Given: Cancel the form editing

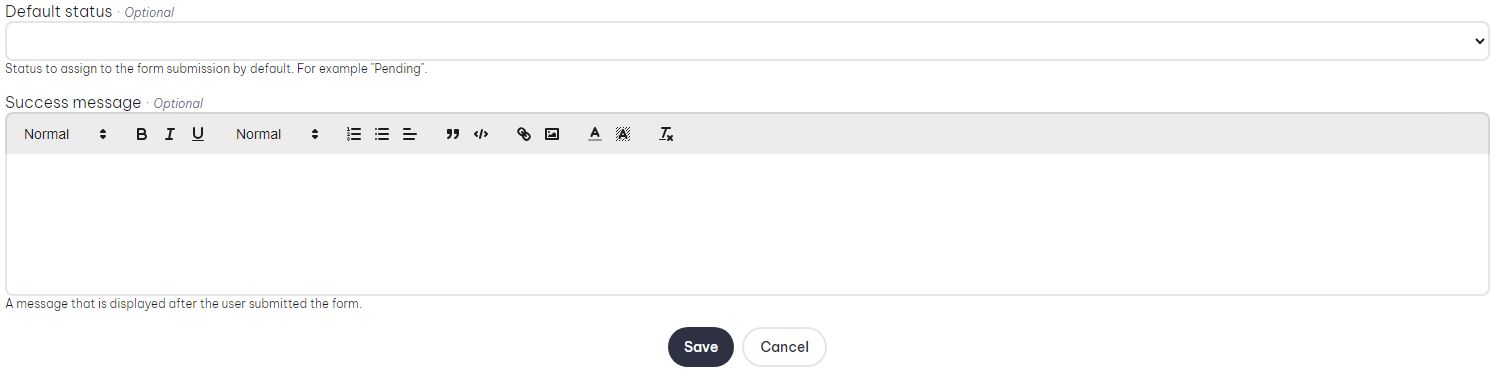Looking at the screenshot, I should (x=784, y=347).
